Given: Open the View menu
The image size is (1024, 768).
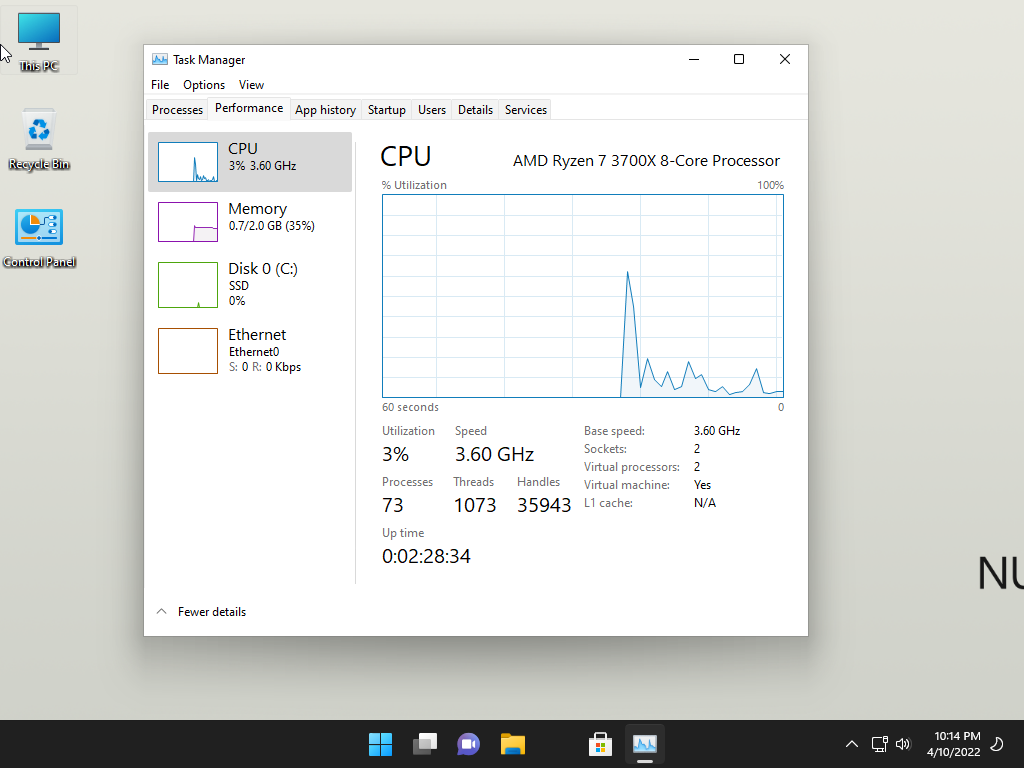Looking at the screenshot, I should tap(251, 85).
